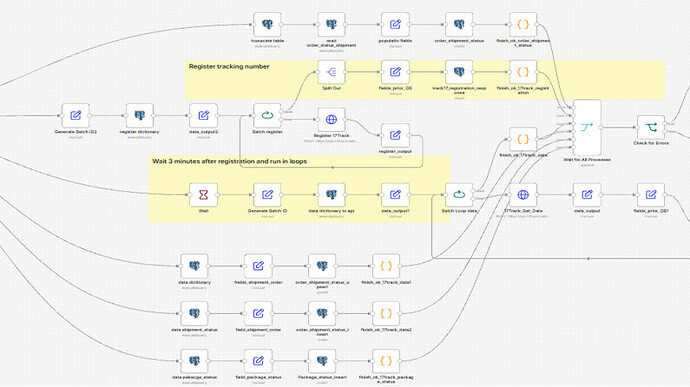
Task: Select the data_output1 edit node
Action: pyautogui.click(x=395, y=195)
